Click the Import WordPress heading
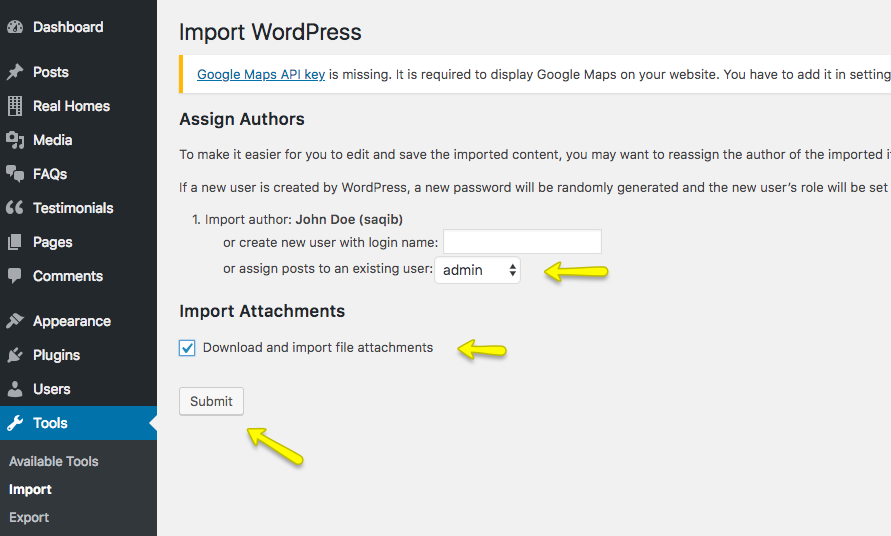This screenshot has width=891, height=536. pos(270,32)
